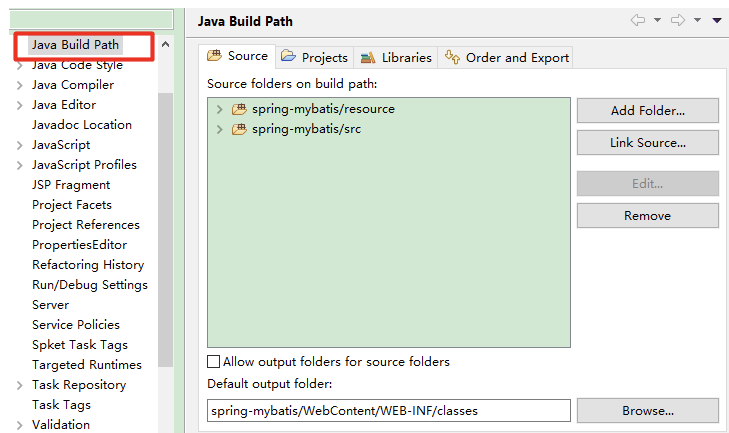Screen dimensions: 729x433
Task: Open the Refactoring History page
Action: point(88,265)
